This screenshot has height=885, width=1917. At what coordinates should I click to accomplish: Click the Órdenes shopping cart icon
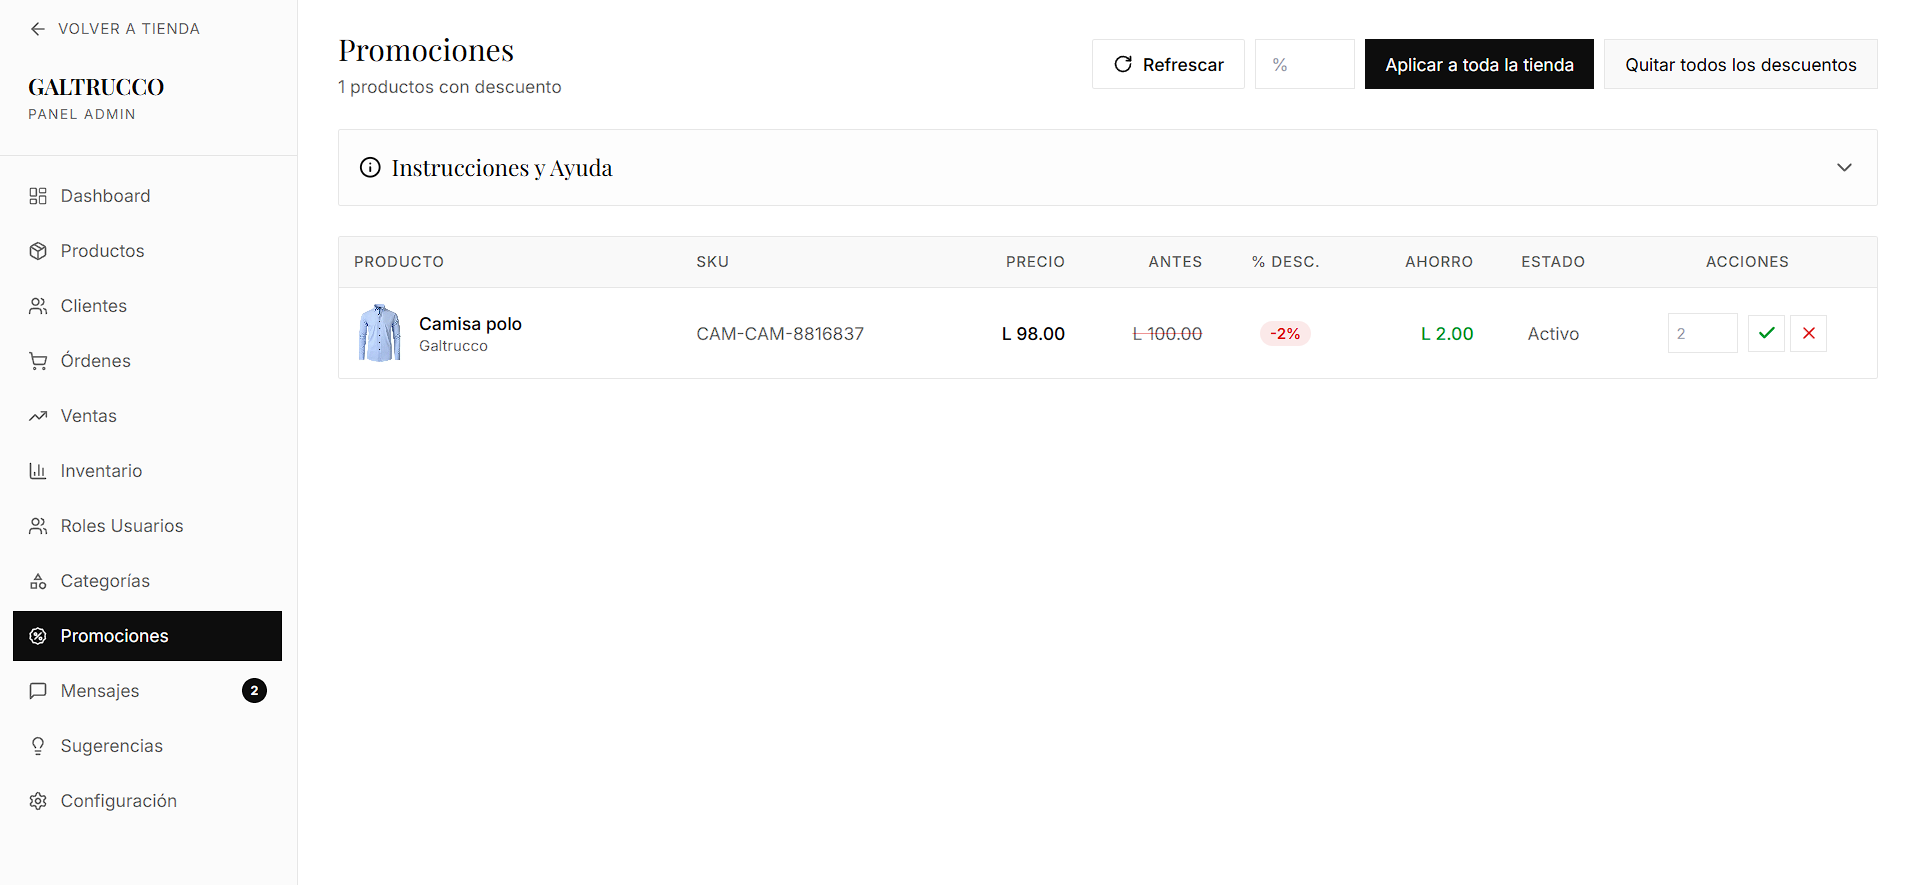[38, 361]
